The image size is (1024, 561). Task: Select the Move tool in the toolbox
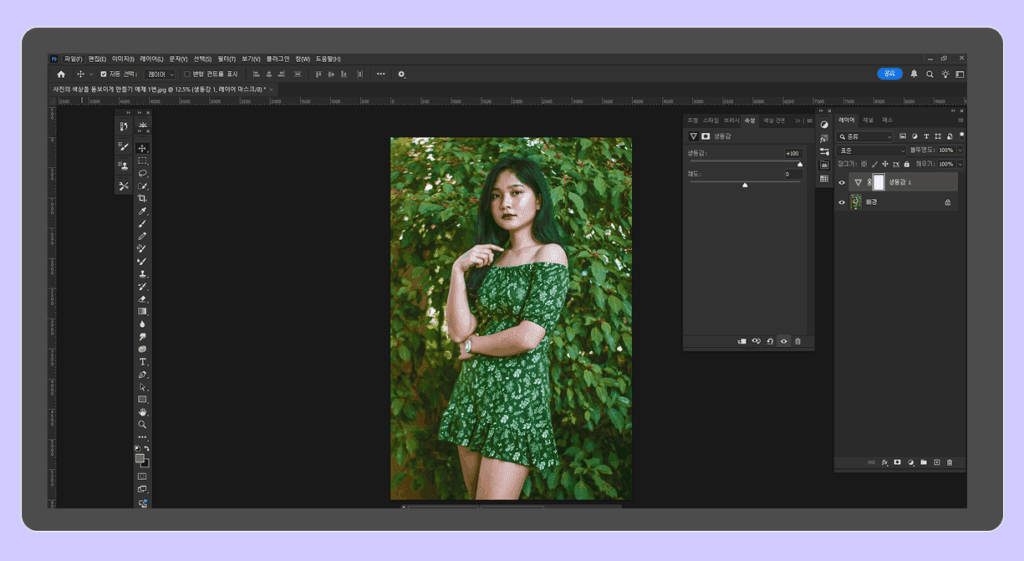(142, 148)
